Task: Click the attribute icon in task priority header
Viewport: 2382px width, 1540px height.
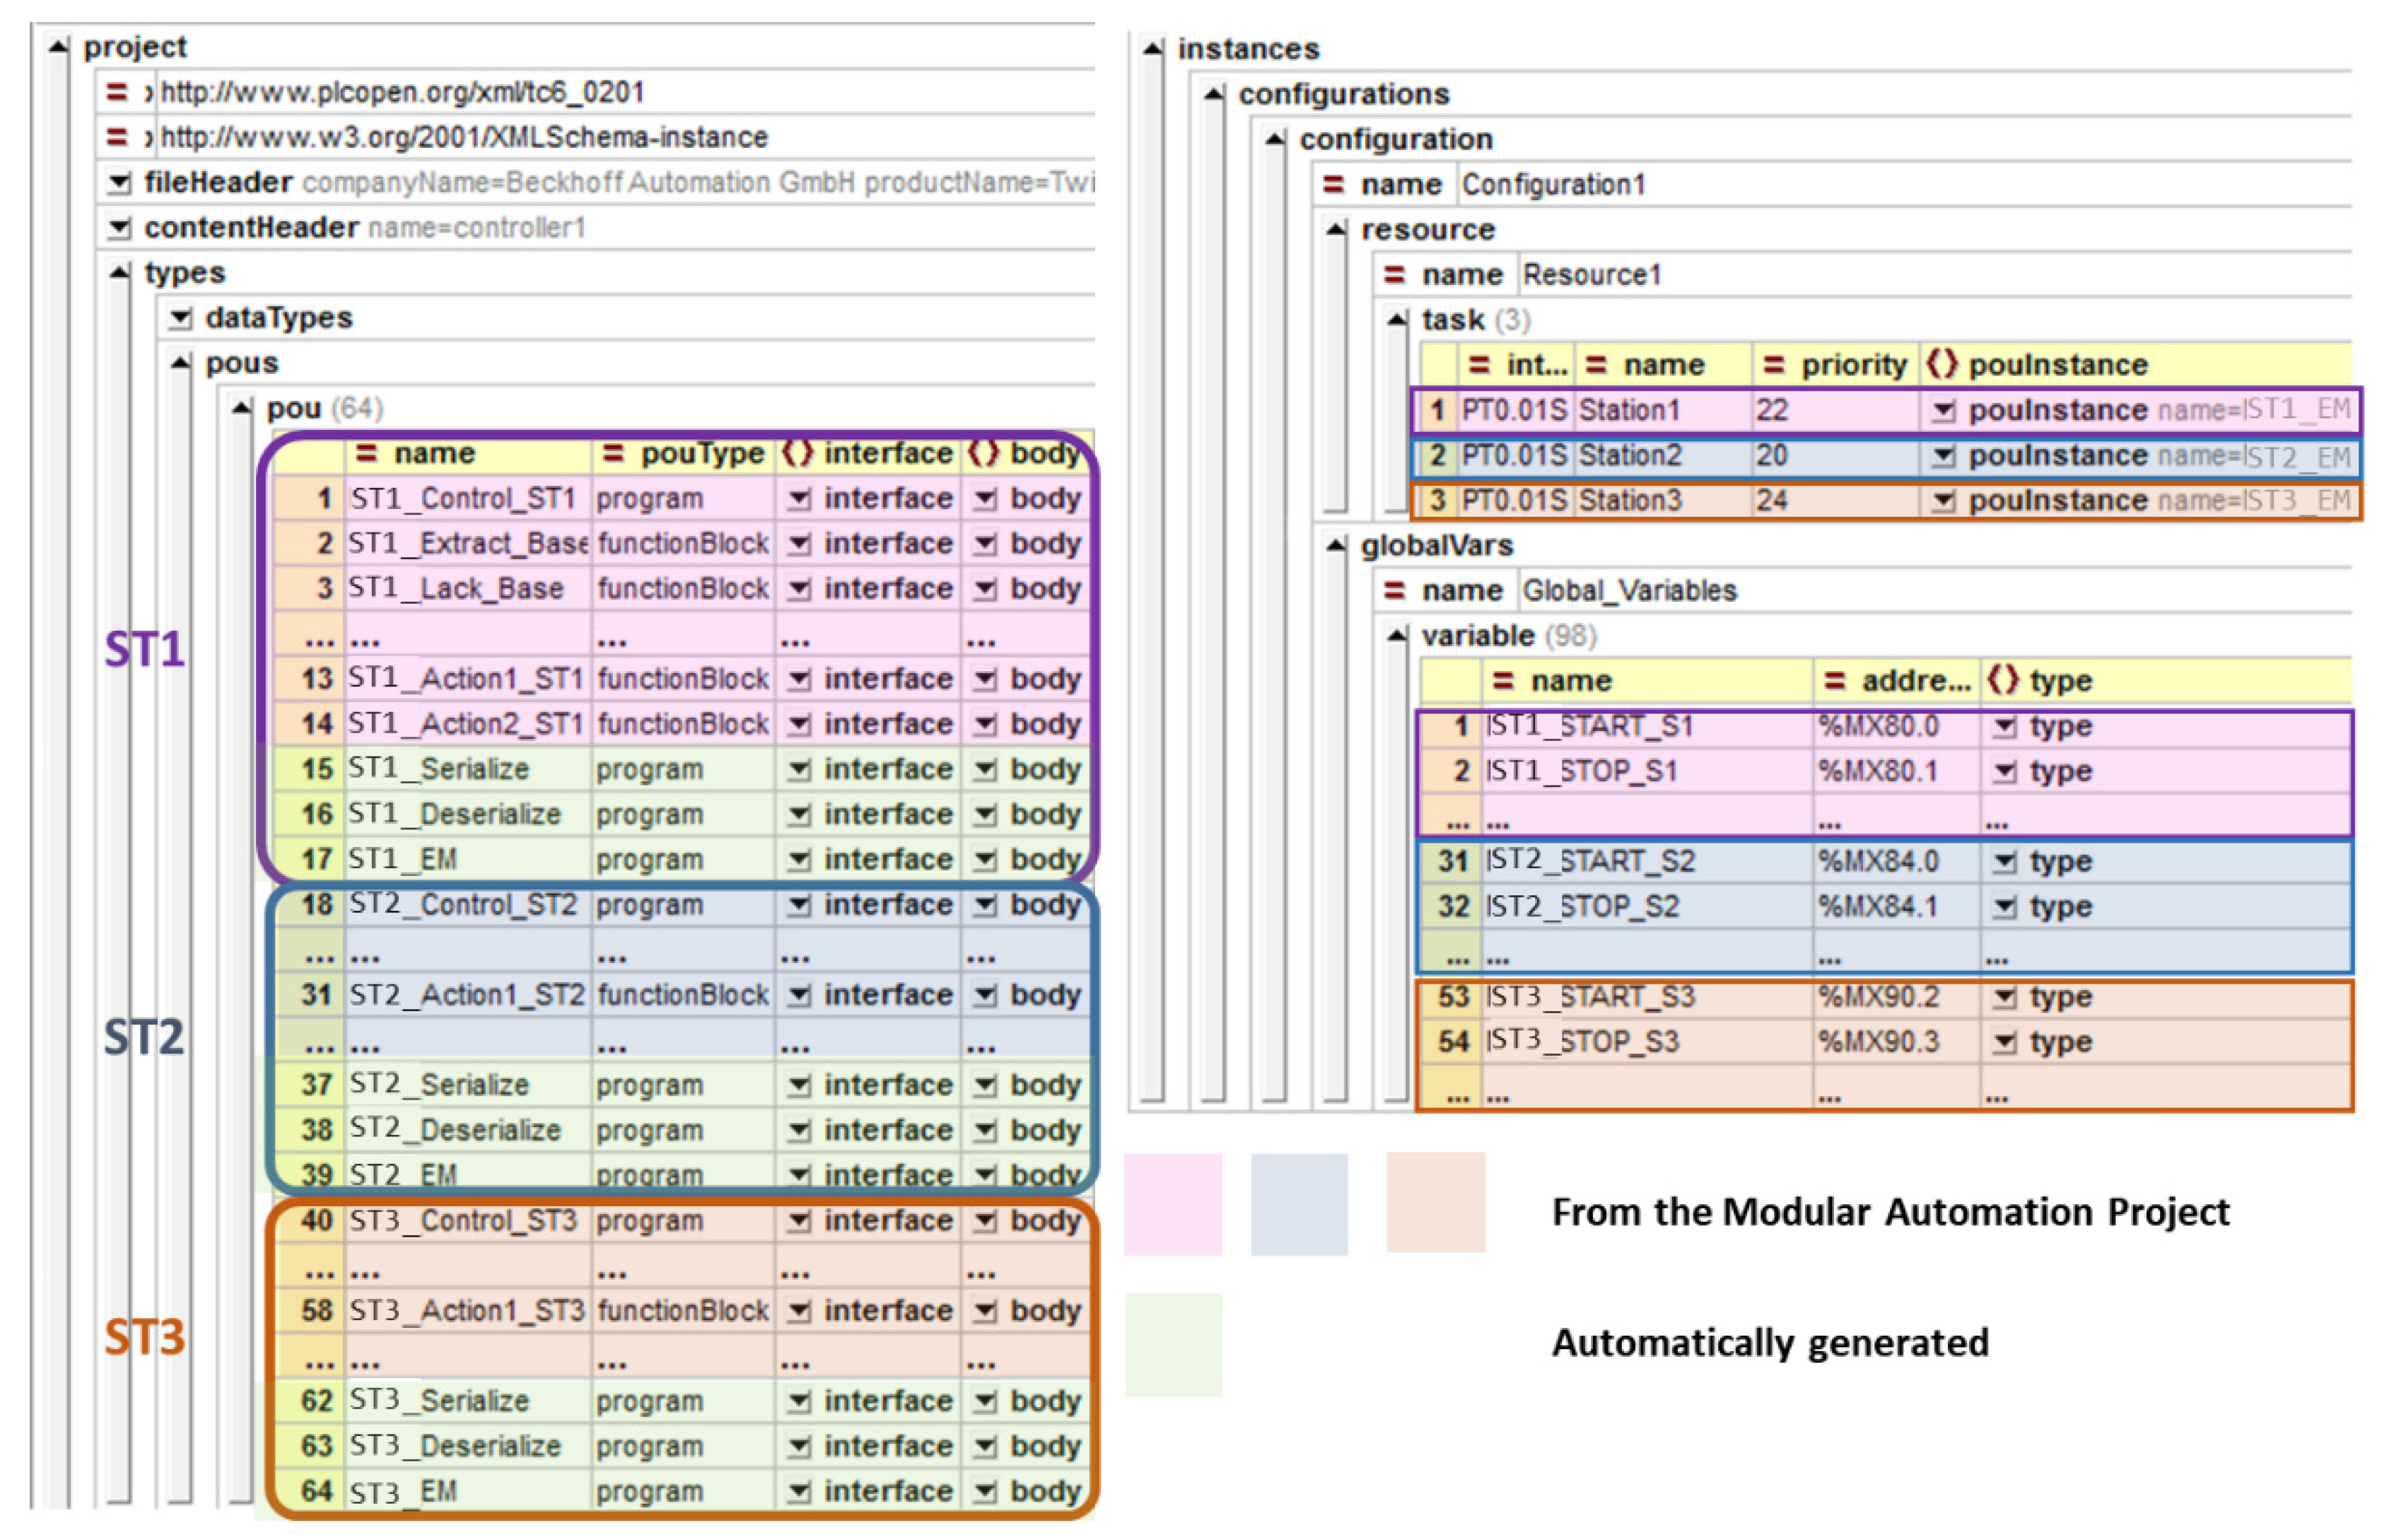Action: click(1773, 365)
